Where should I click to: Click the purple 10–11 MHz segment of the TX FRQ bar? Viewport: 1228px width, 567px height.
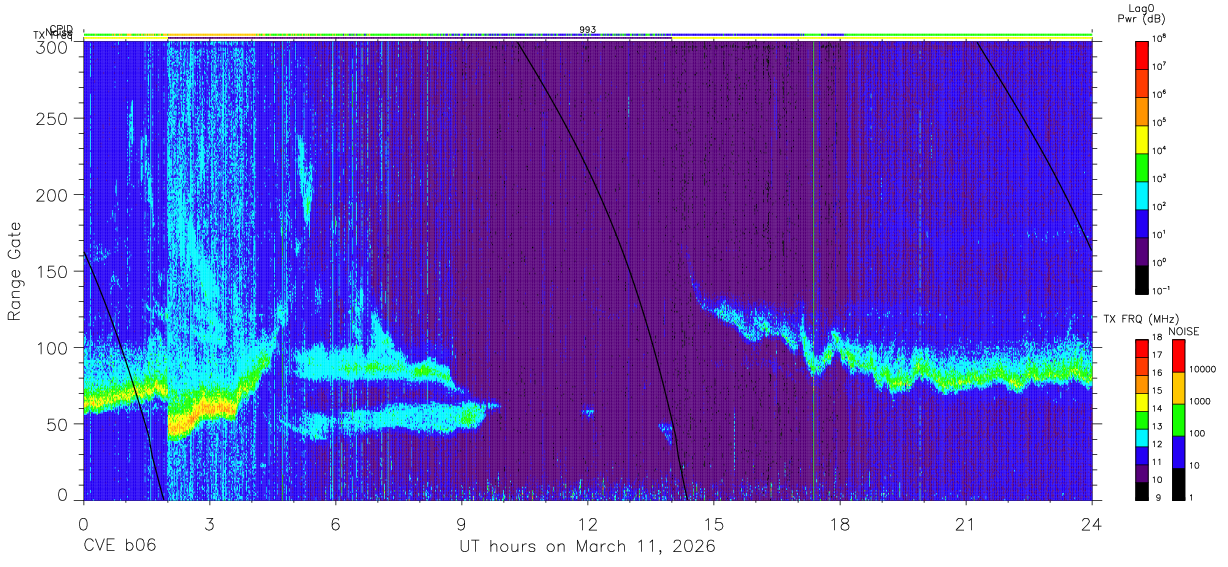pyautogui.click(x=1142, y=472)
